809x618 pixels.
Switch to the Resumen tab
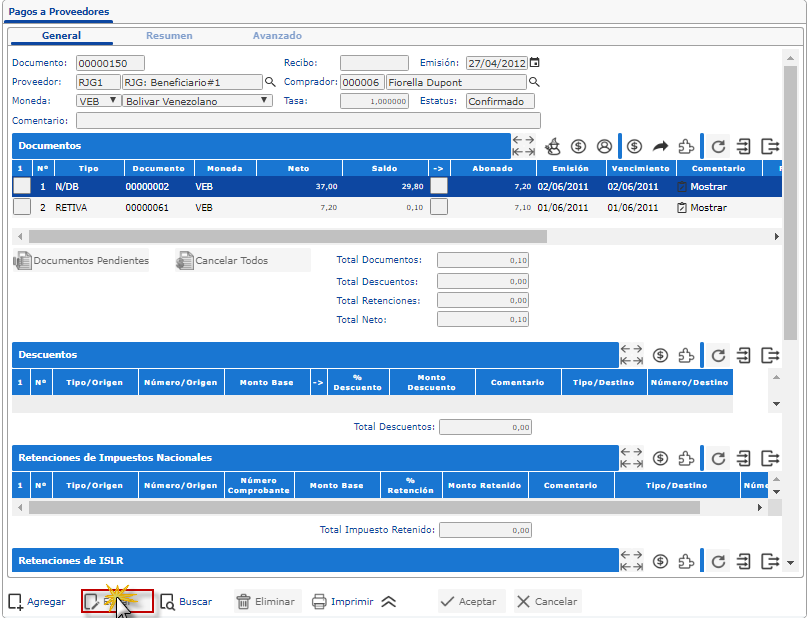[x=169, y=35]
